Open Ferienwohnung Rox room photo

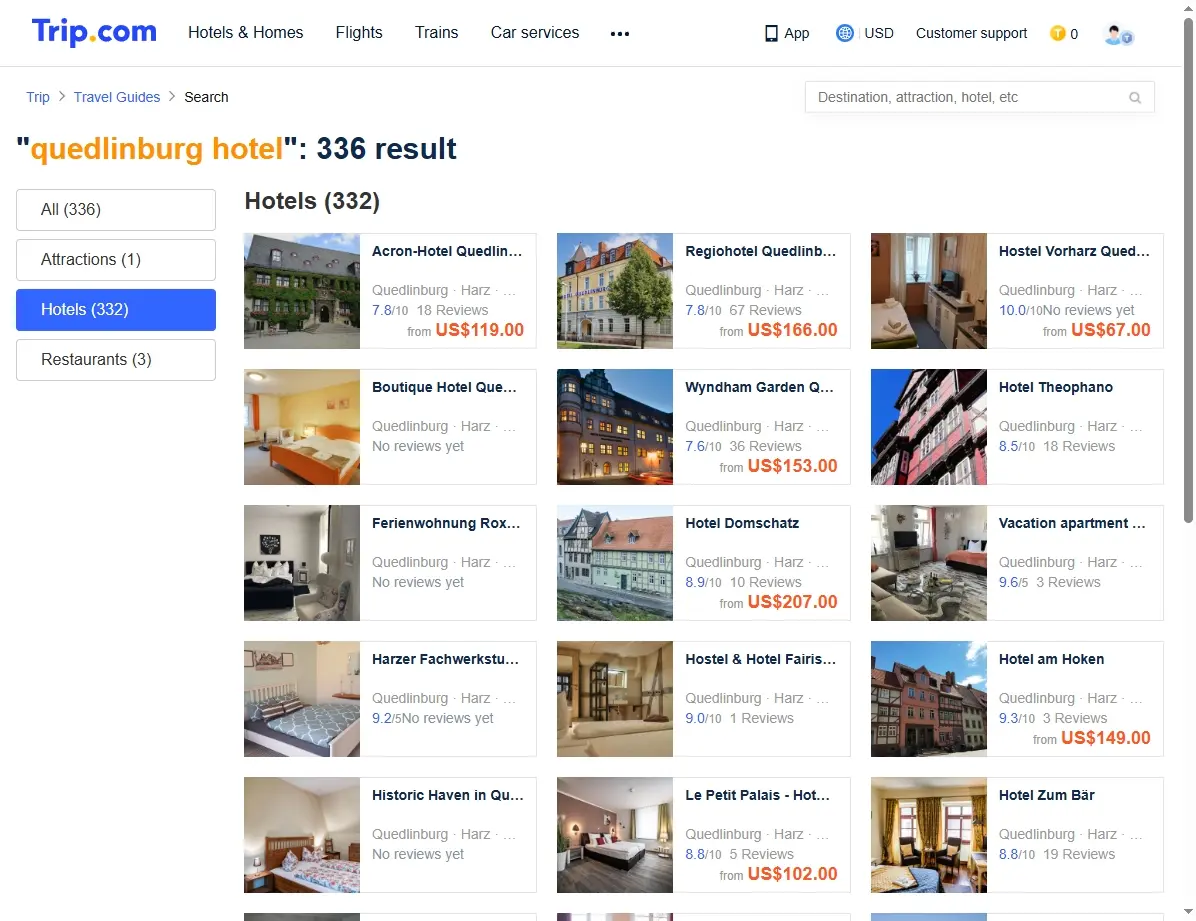[302, 562]
